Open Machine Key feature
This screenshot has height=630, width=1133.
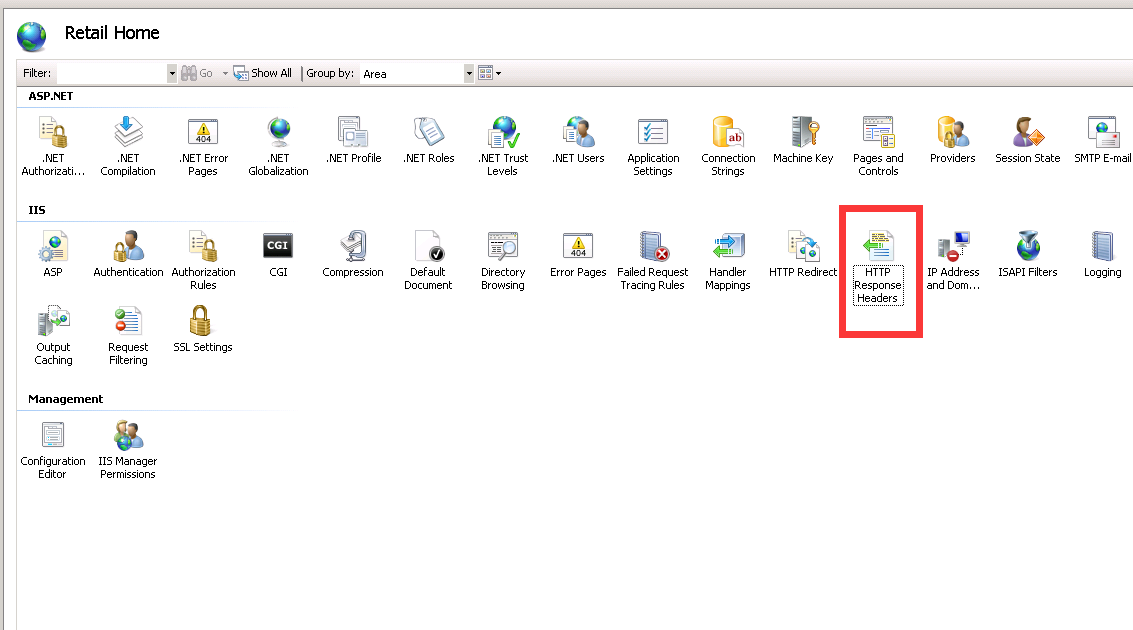[x=803, y=140]
